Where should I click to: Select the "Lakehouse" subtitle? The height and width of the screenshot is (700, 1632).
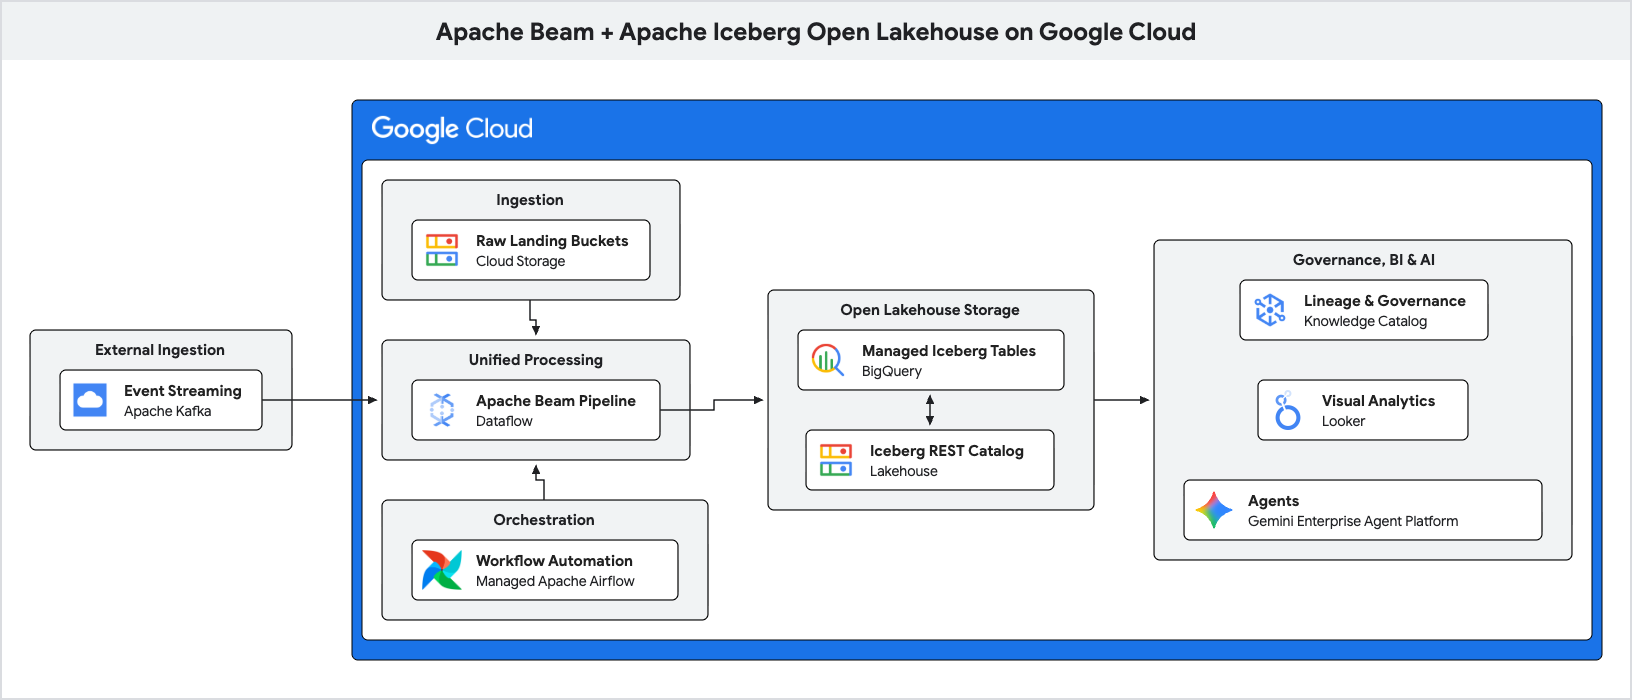click(x=904, y=471)
